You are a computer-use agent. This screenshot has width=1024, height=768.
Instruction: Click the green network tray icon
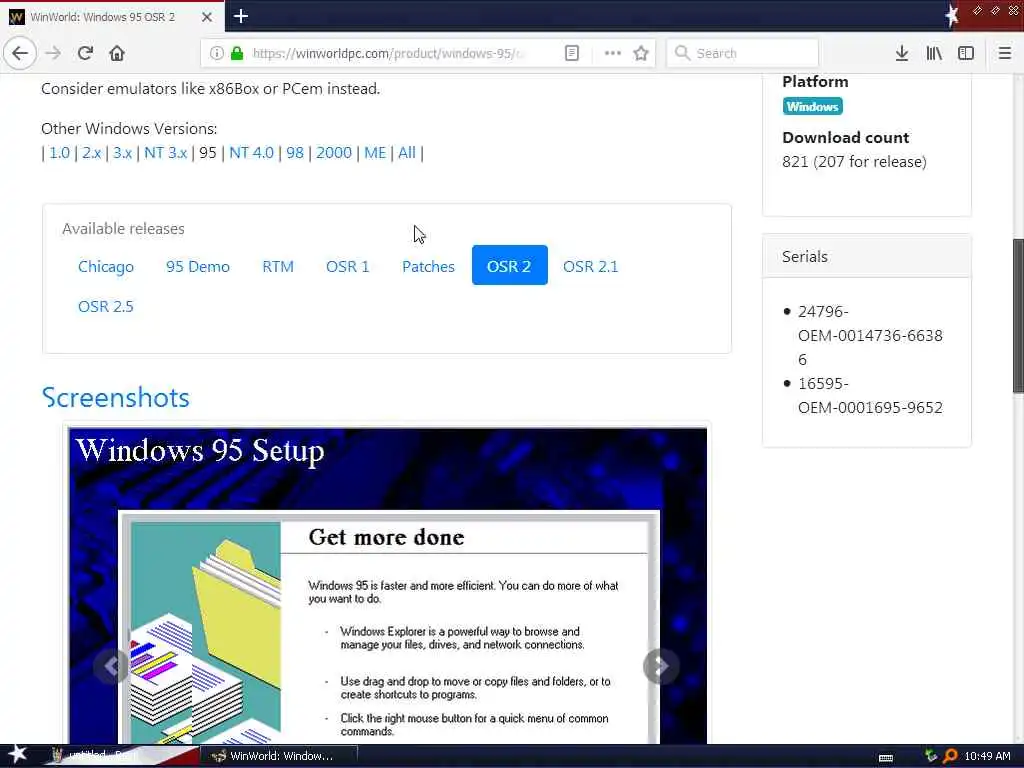pyautogui.click(x=931, y=756)
